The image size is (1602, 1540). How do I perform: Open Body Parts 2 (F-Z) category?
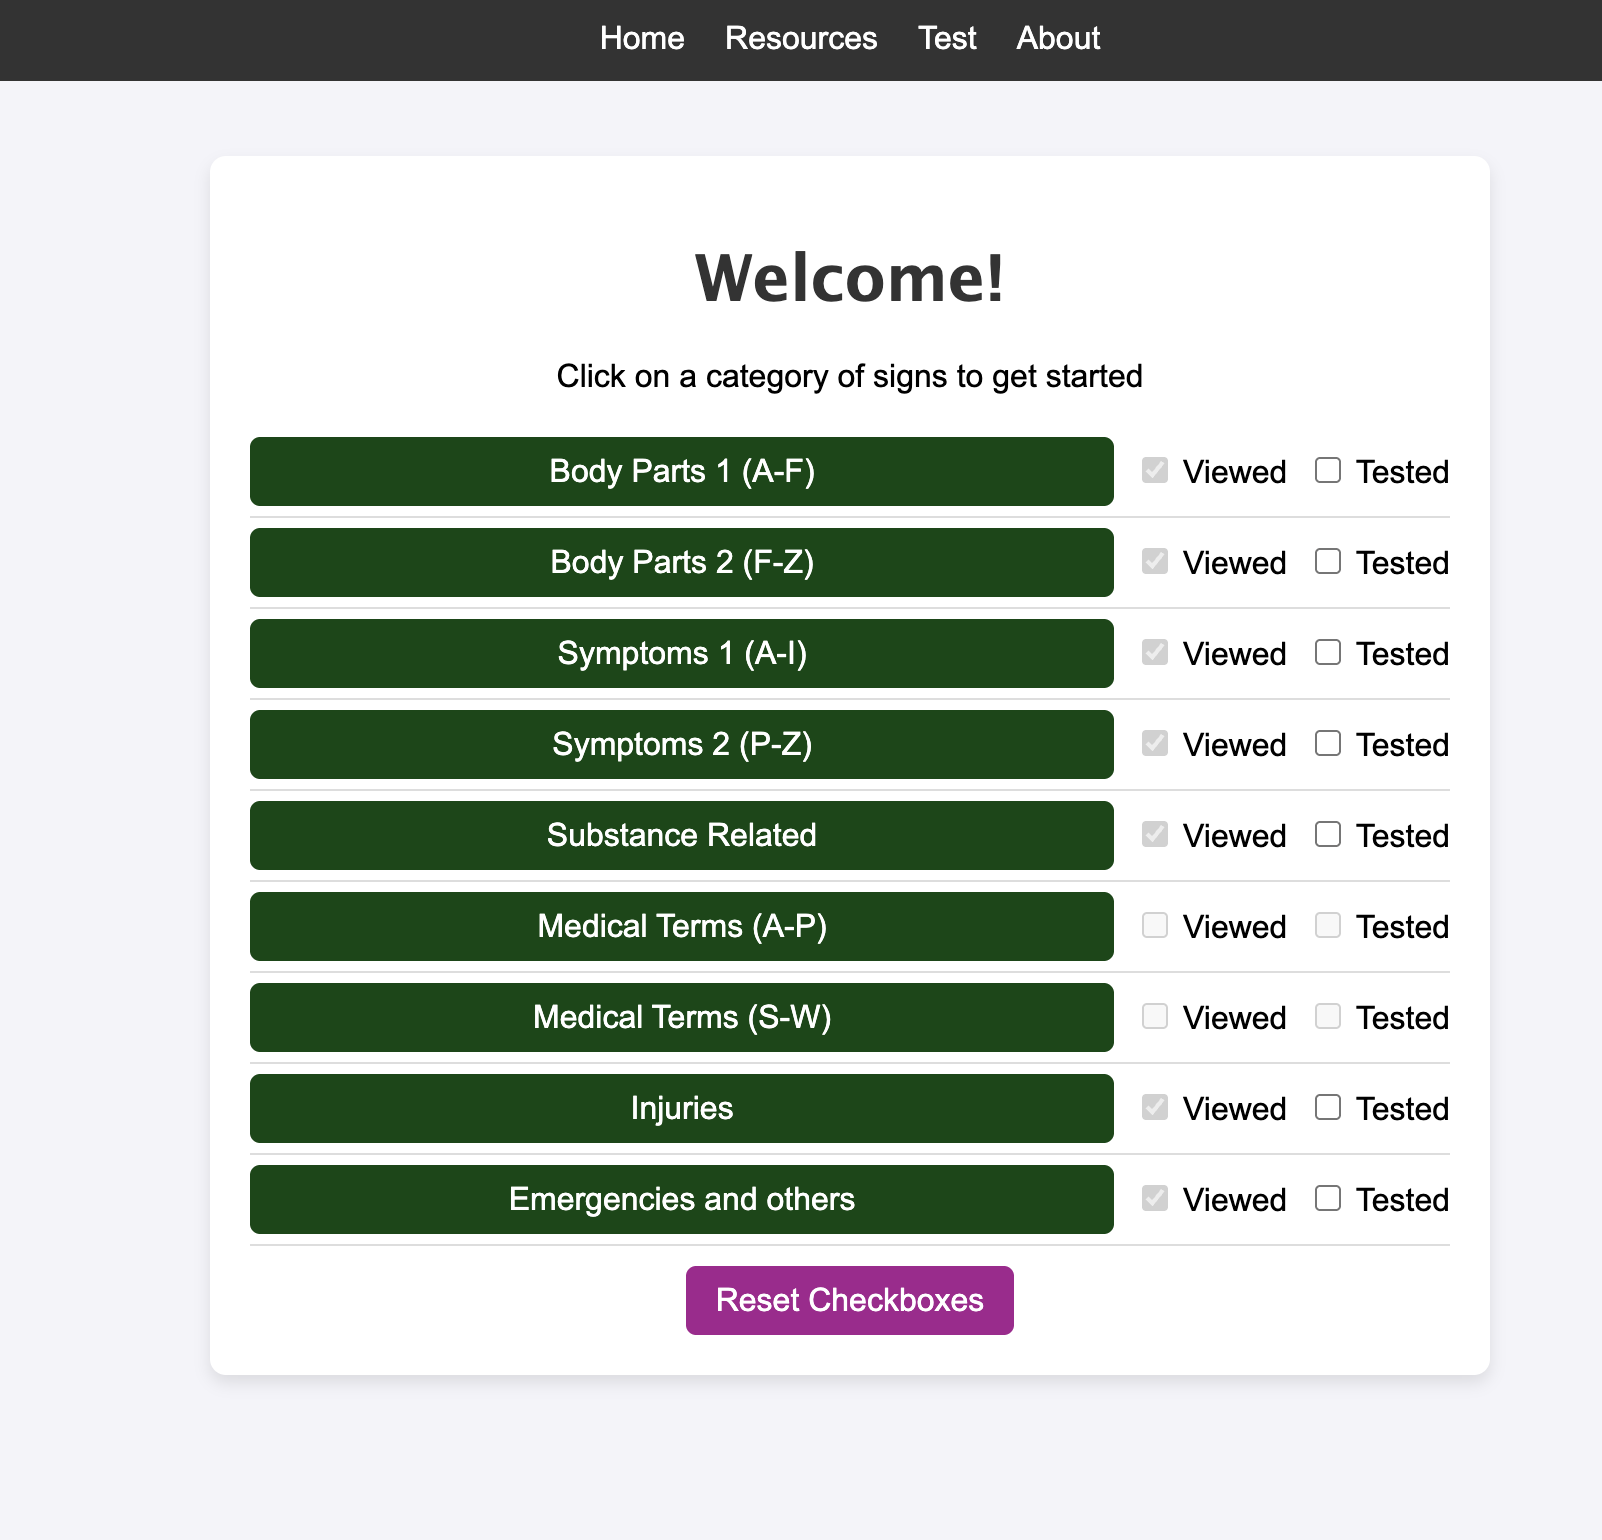click(682, 562)
